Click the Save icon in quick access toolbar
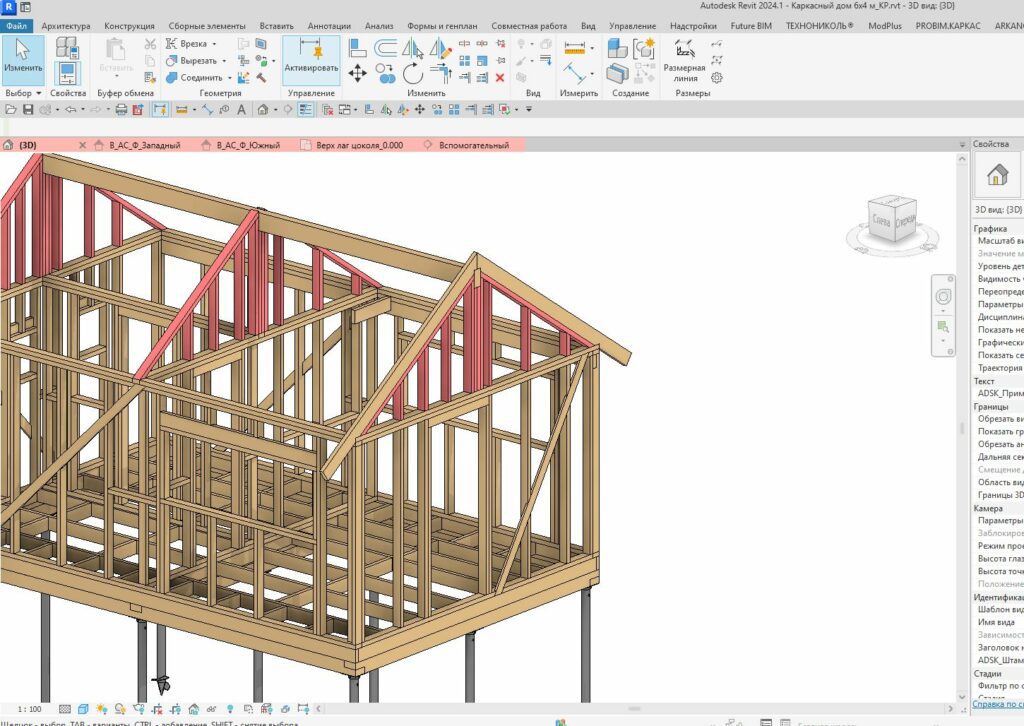 click(28, 109)
